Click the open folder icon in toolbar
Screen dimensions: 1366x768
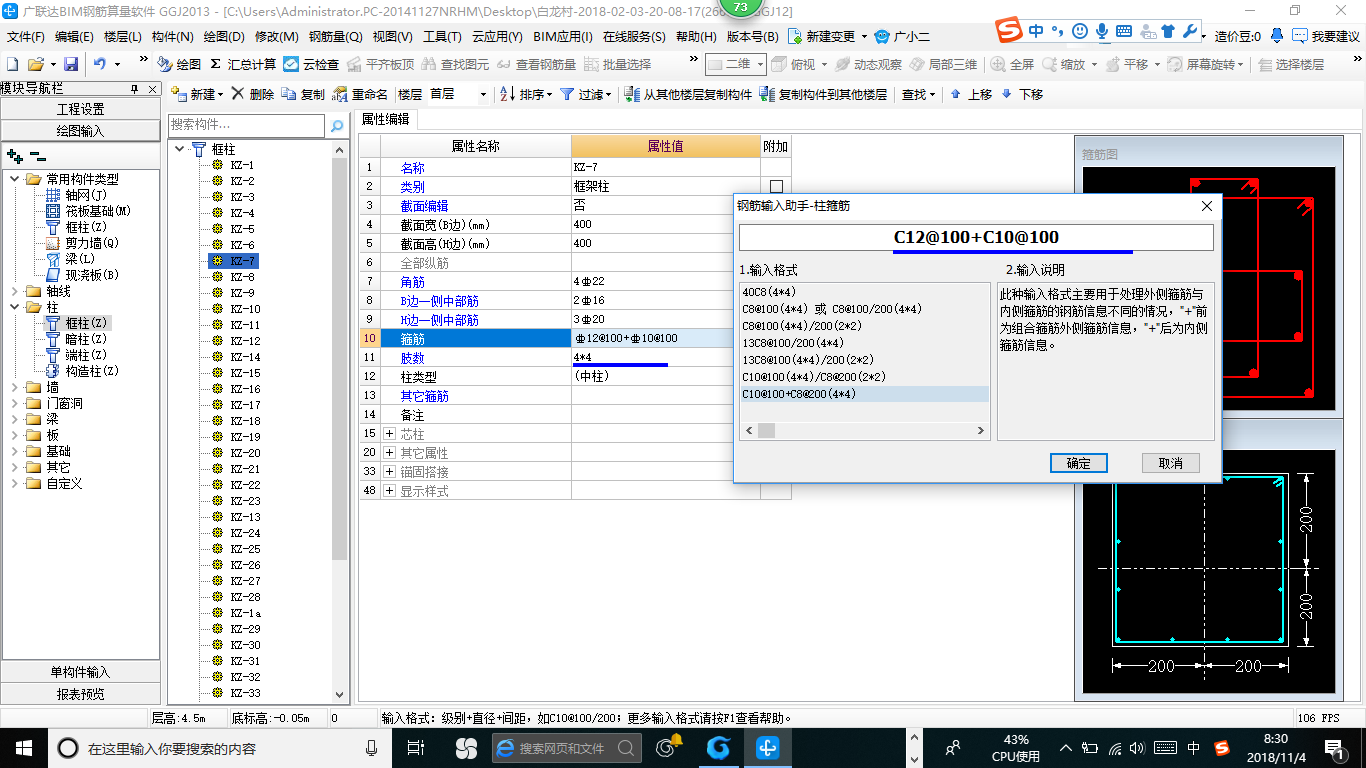(35, 64)
